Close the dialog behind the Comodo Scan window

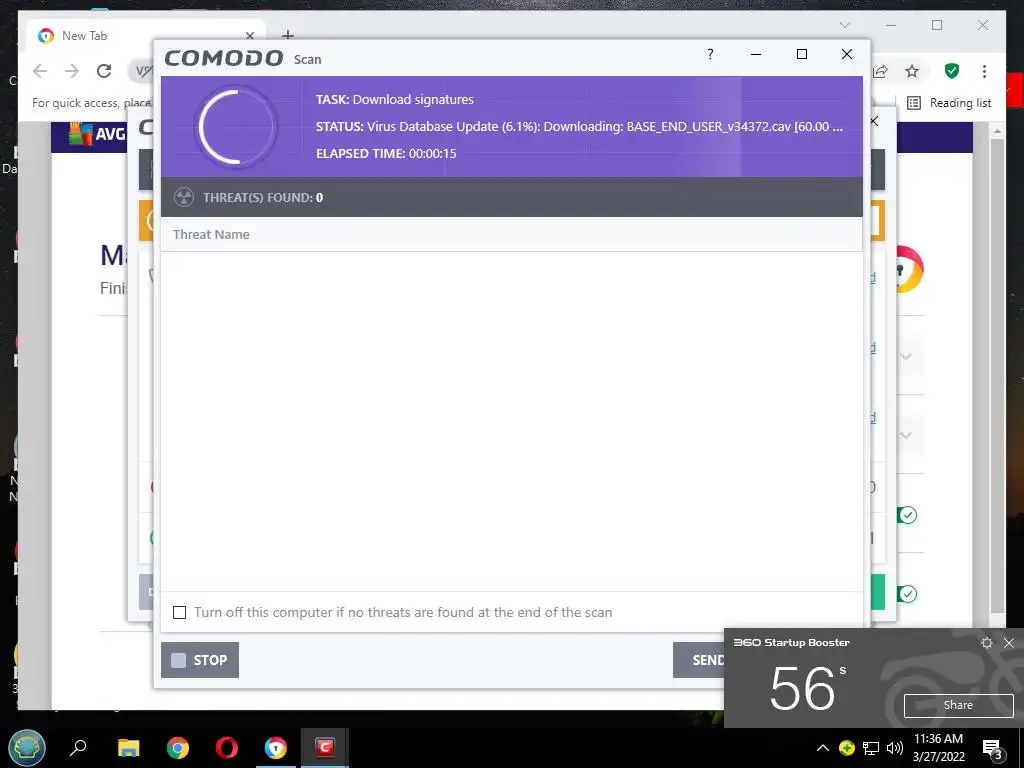[874, 121]
